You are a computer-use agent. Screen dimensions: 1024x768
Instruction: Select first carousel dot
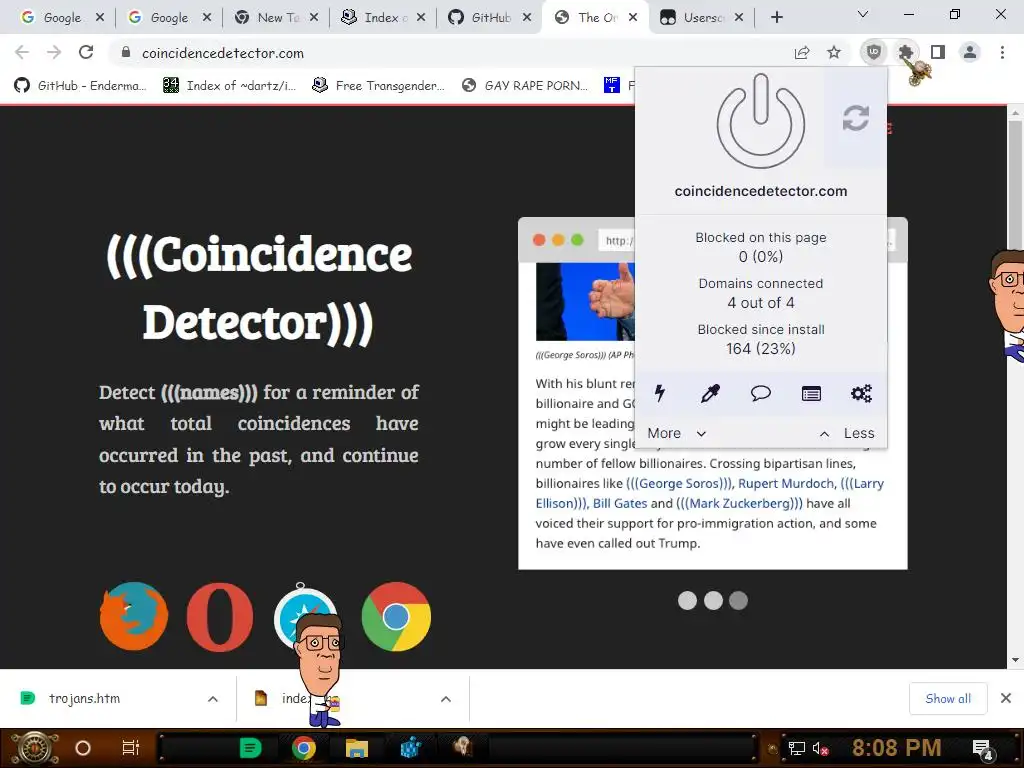687,600
